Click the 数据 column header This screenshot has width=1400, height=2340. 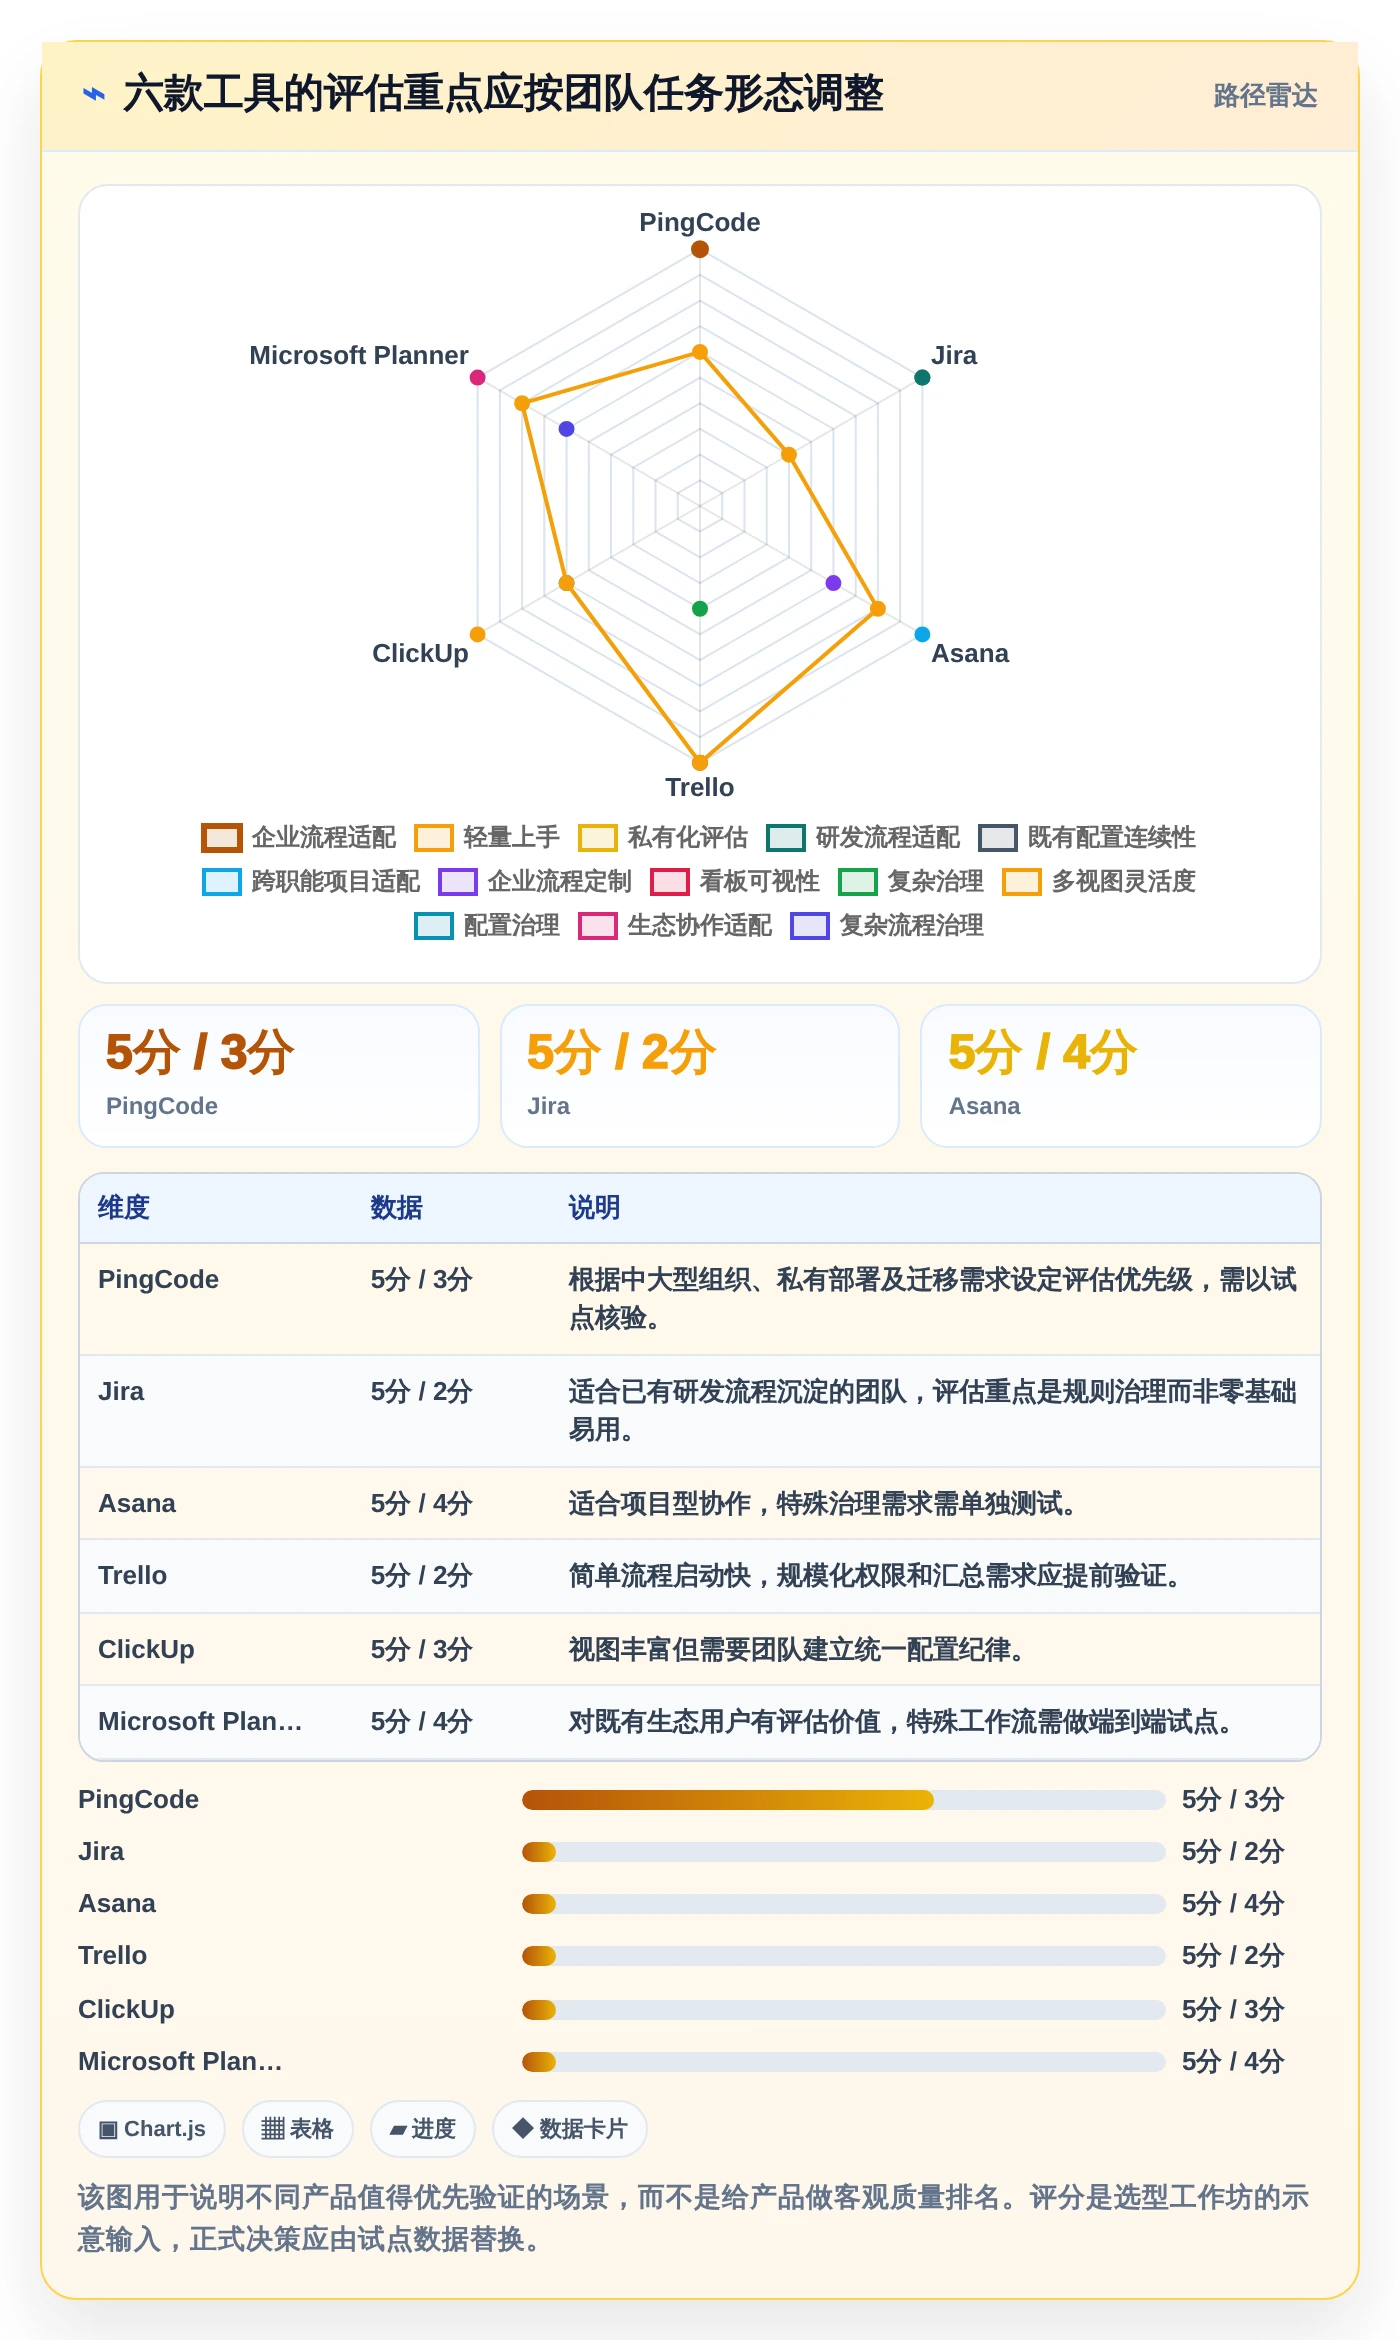pos(397,1207)
